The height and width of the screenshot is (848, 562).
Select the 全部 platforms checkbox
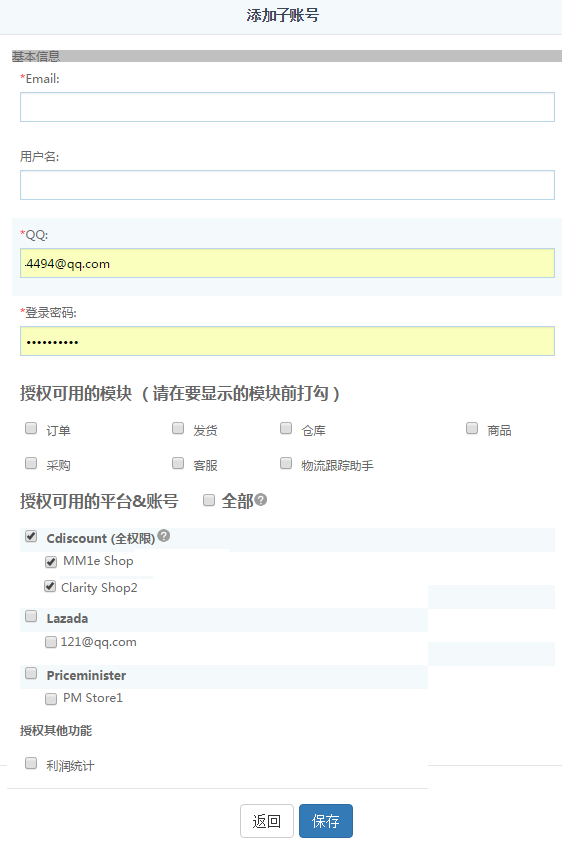click(209, 500)
